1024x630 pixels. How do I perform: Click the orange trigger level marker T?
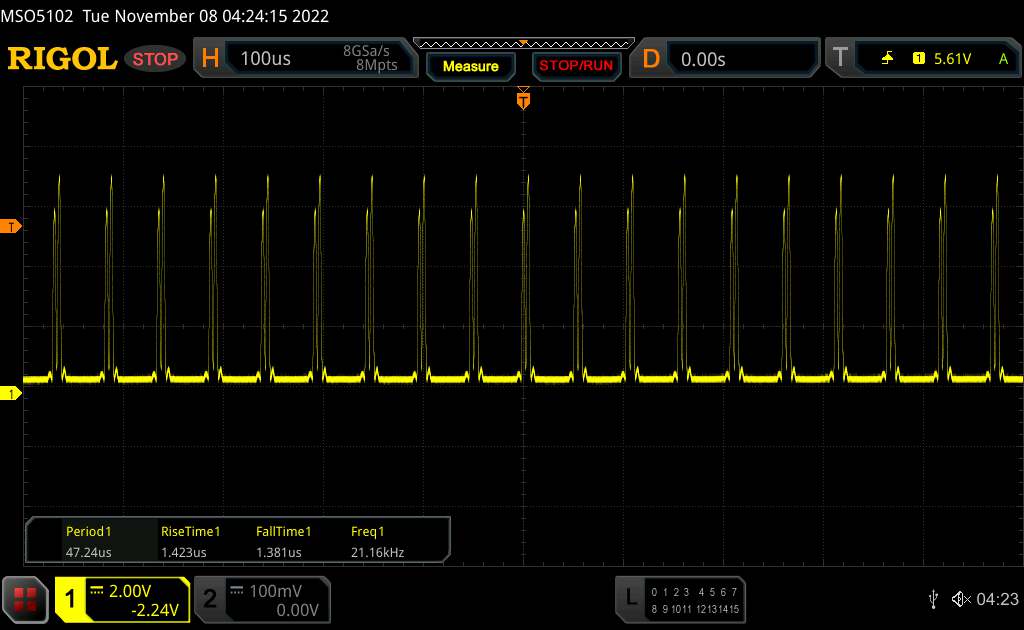(x=11, y=227)
